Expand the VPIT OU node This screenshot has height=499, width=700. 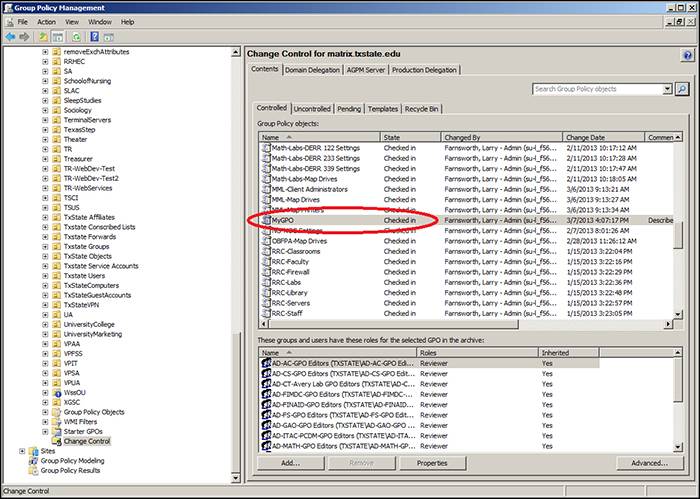(45, 363)
